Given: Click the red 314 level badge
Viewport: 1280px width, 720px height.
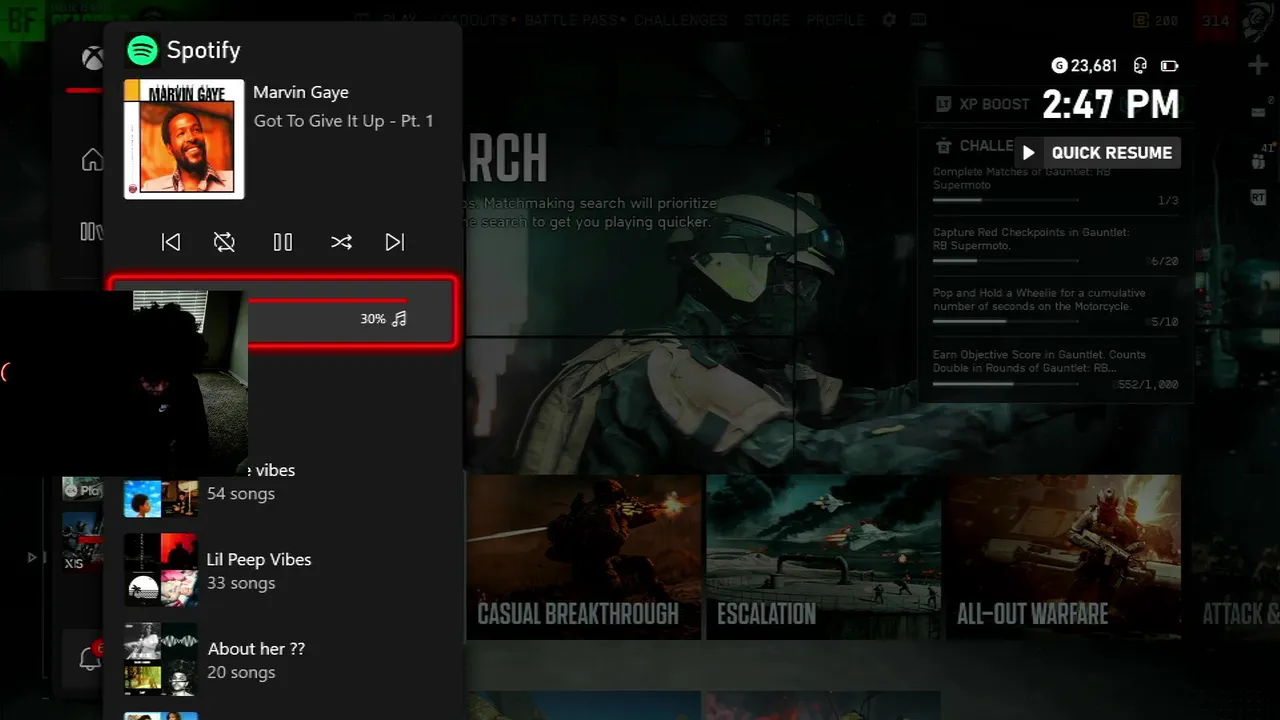Looking at the screenshot, I should [1216, 20].
